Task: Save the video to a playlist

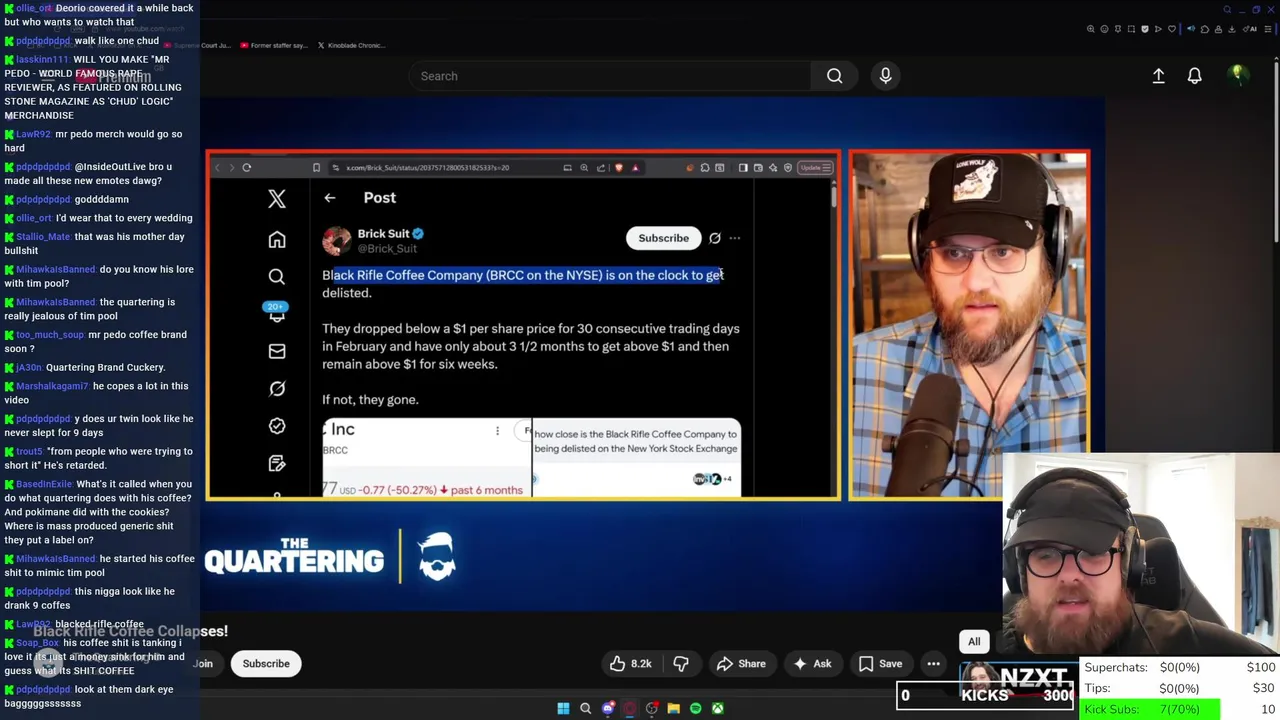Action: pos(880,664)
